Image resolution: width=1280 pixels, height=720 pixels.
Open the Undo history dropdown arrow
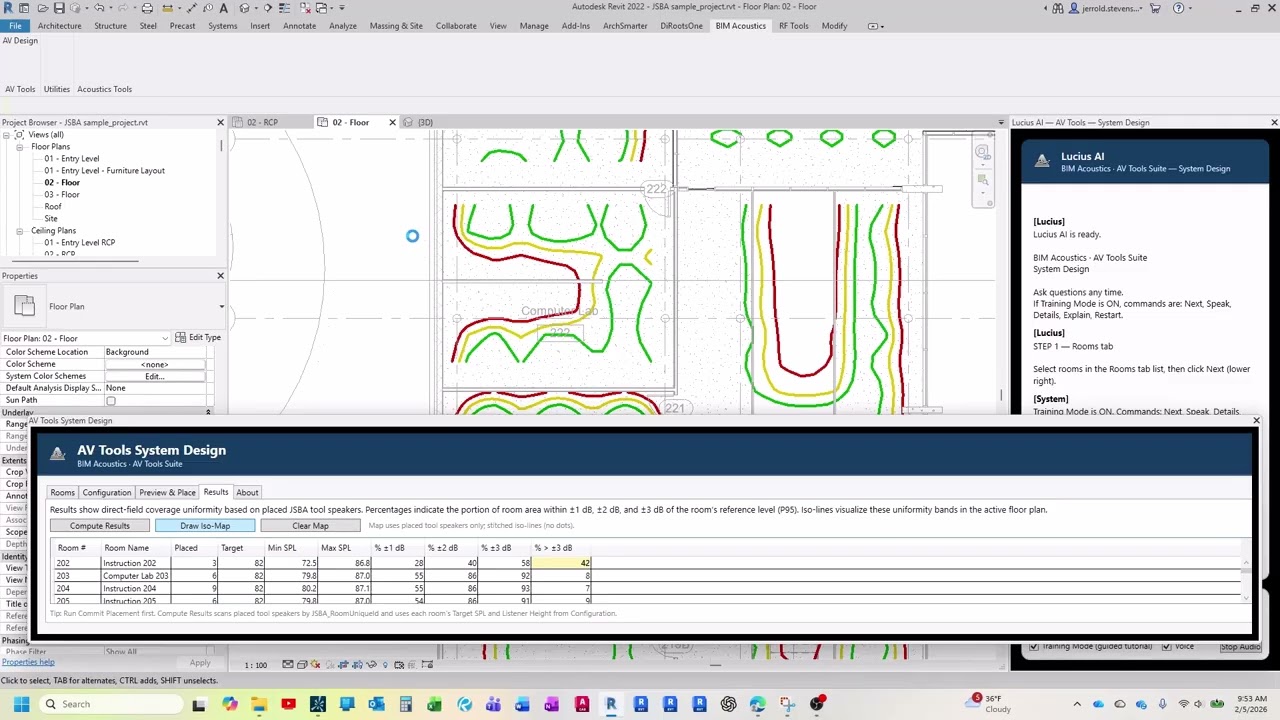(111, 8)
